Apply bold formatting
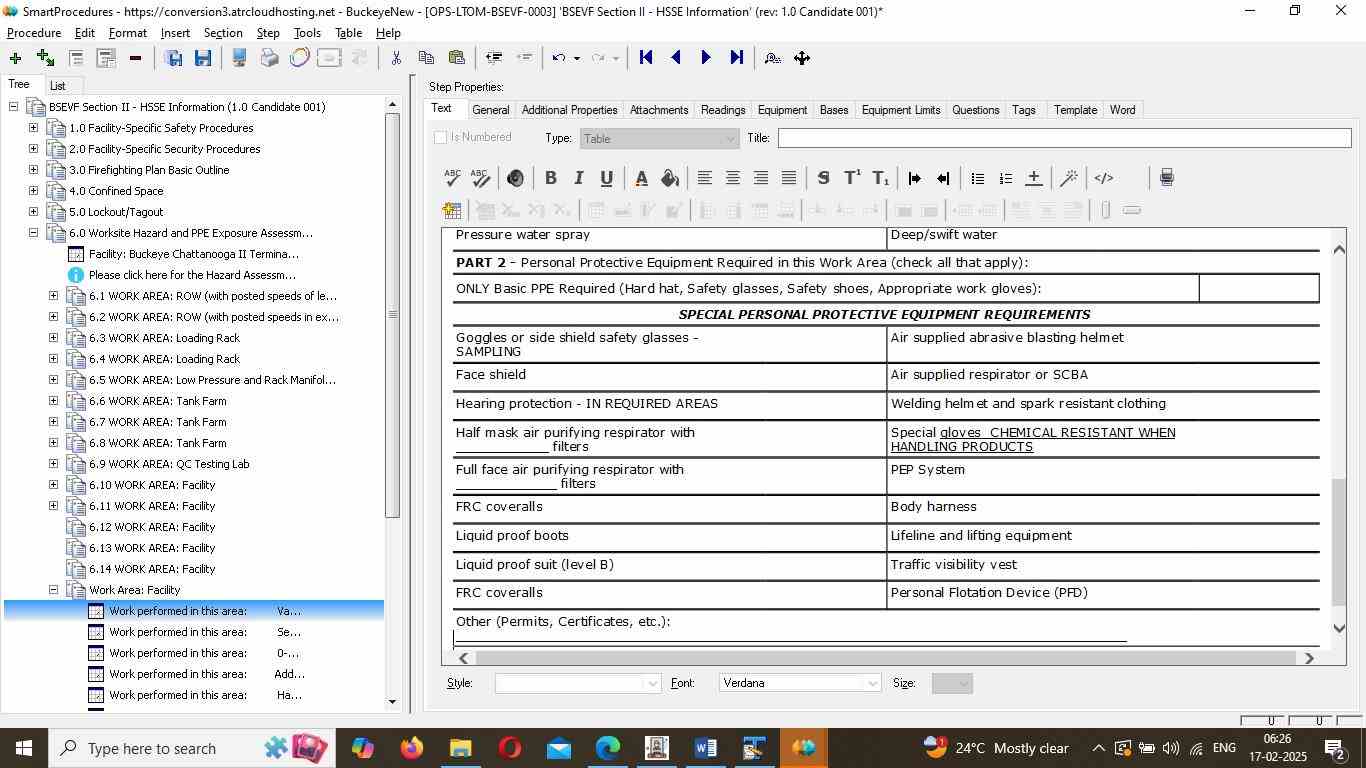Screen dimensions: 1366x768 pos(551,178)
